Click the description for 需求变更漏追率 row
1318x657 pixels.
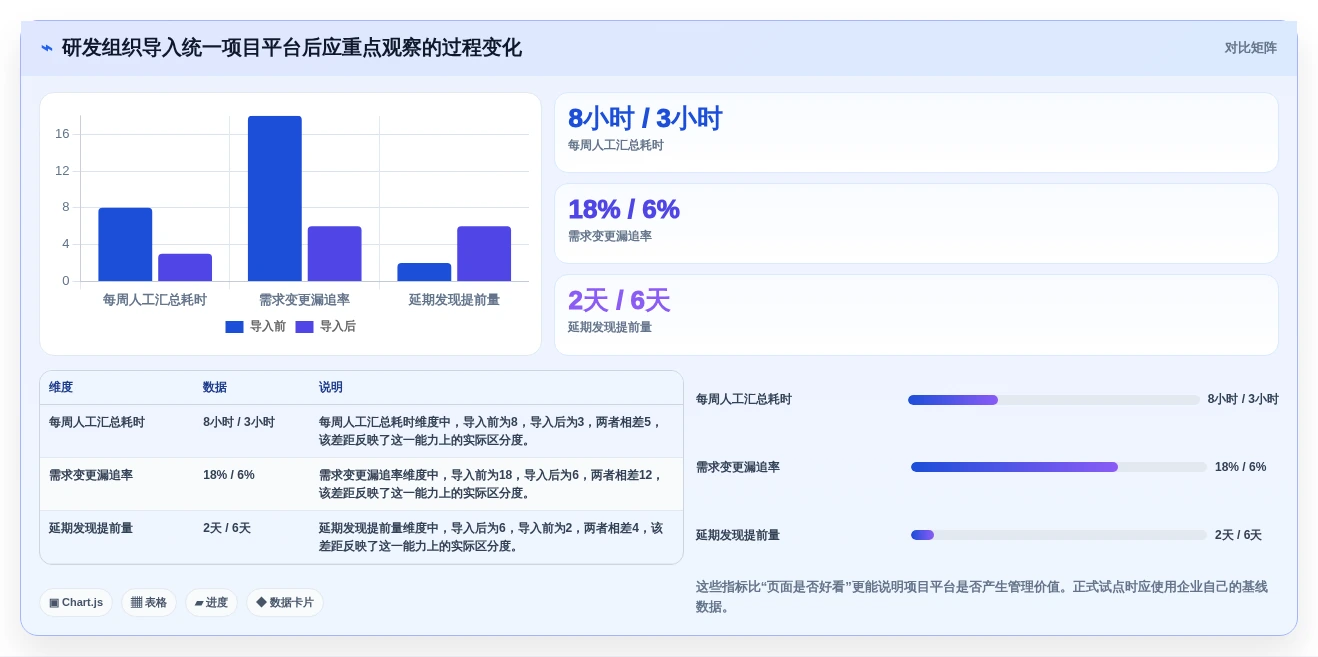click(491, 484)
